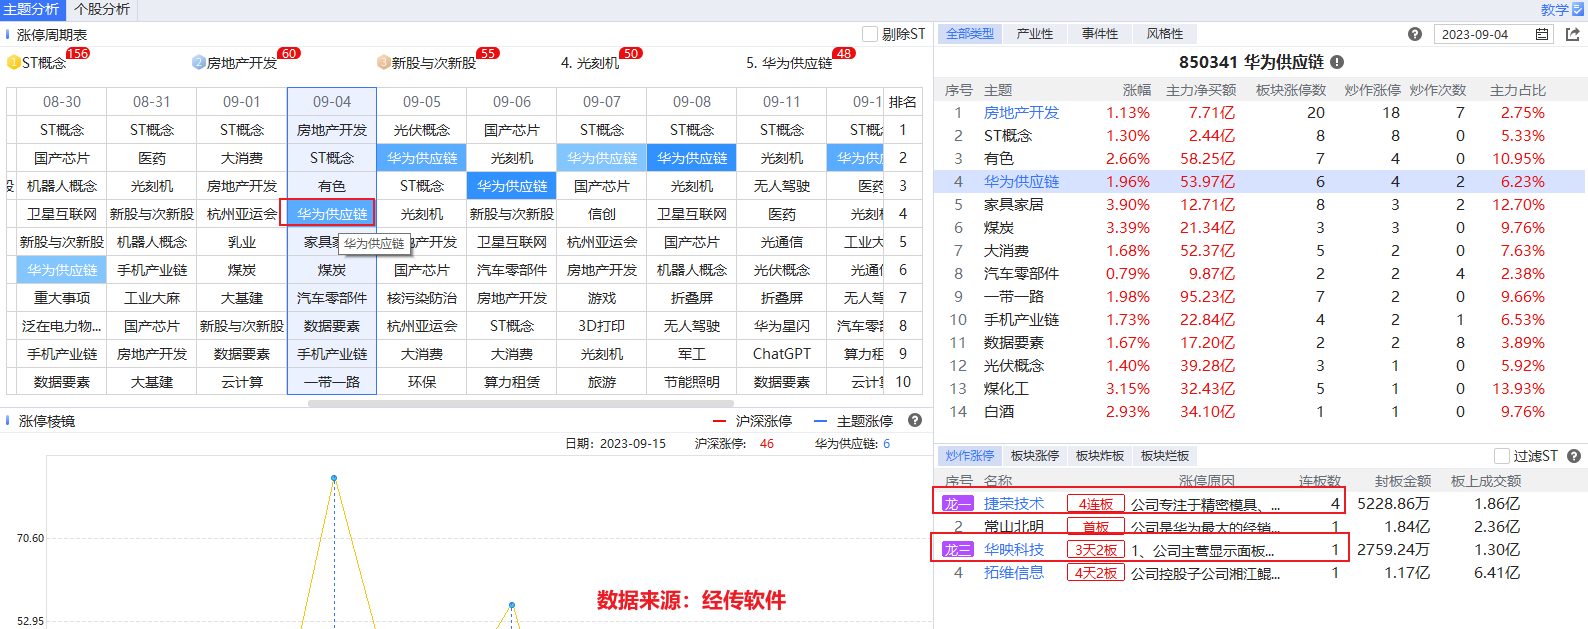
Task: Click the blue rank-2 medal beside 房地产开发
Action: (198, 62)
